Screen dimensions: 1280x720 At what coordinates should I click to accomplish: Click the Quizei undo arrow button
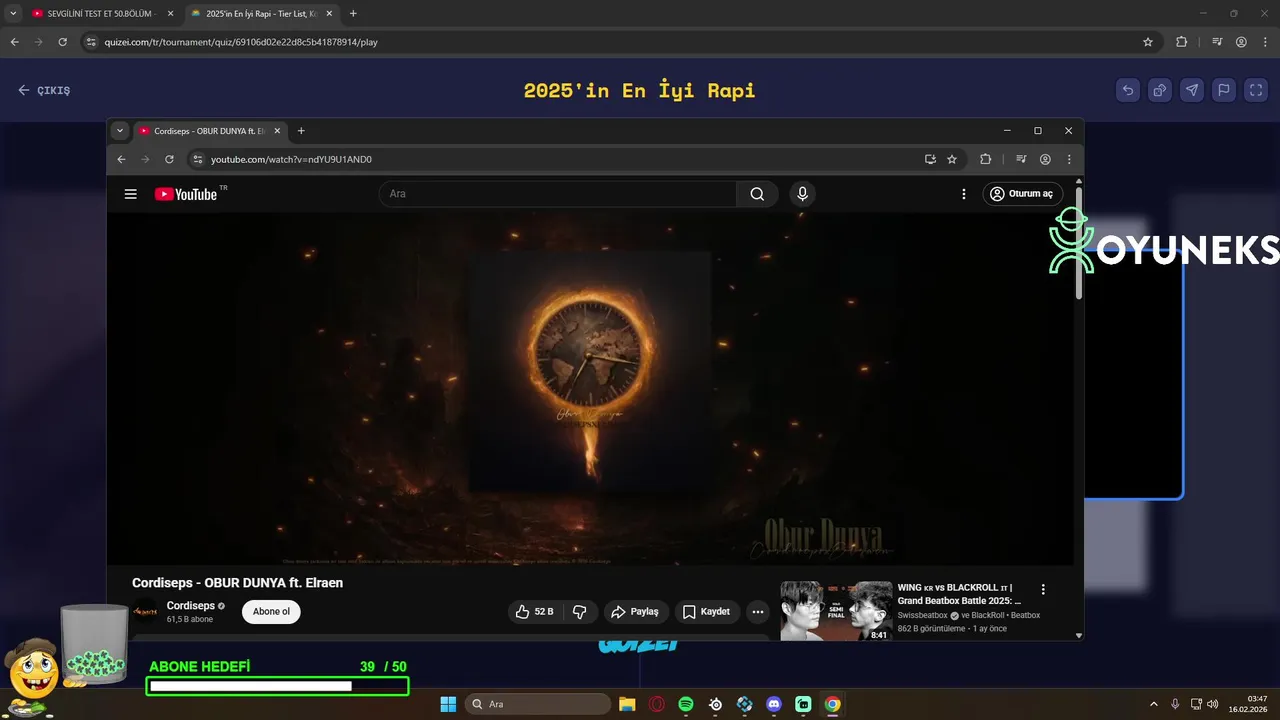pyautogui.click(x=1128, y=90)
